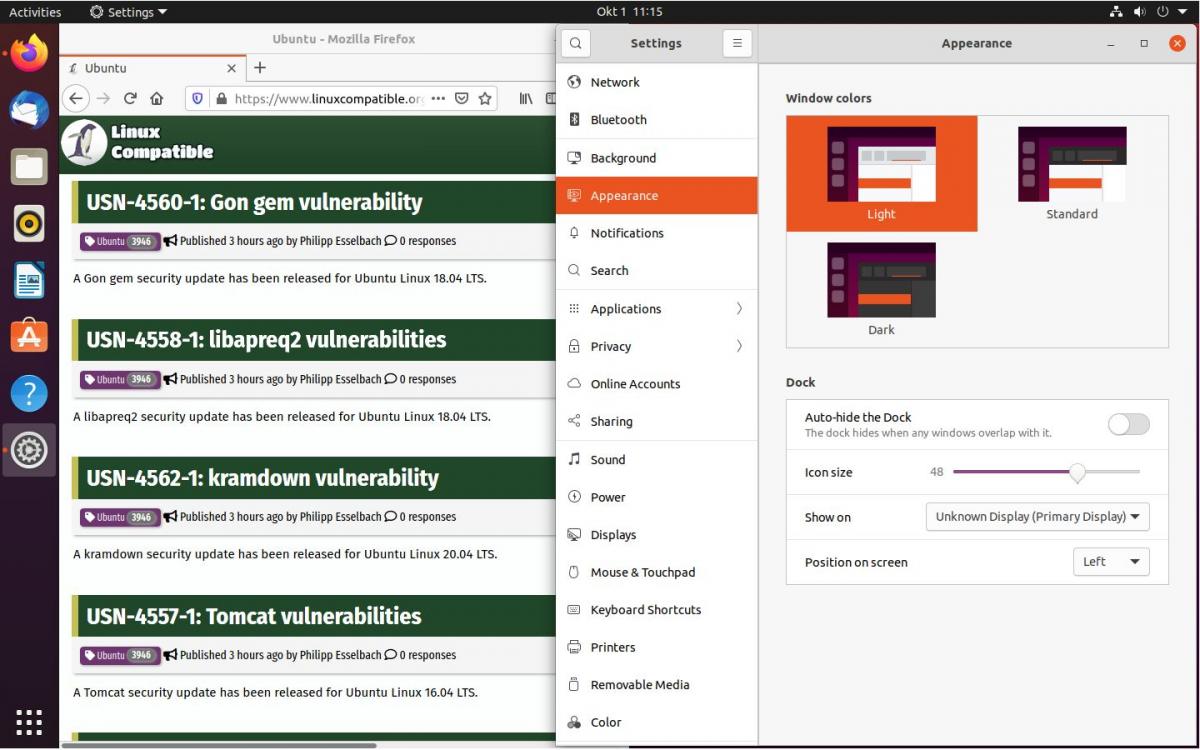Select the Standard window color theme
Screen dimensions: 1200x750
(1071, 173)
